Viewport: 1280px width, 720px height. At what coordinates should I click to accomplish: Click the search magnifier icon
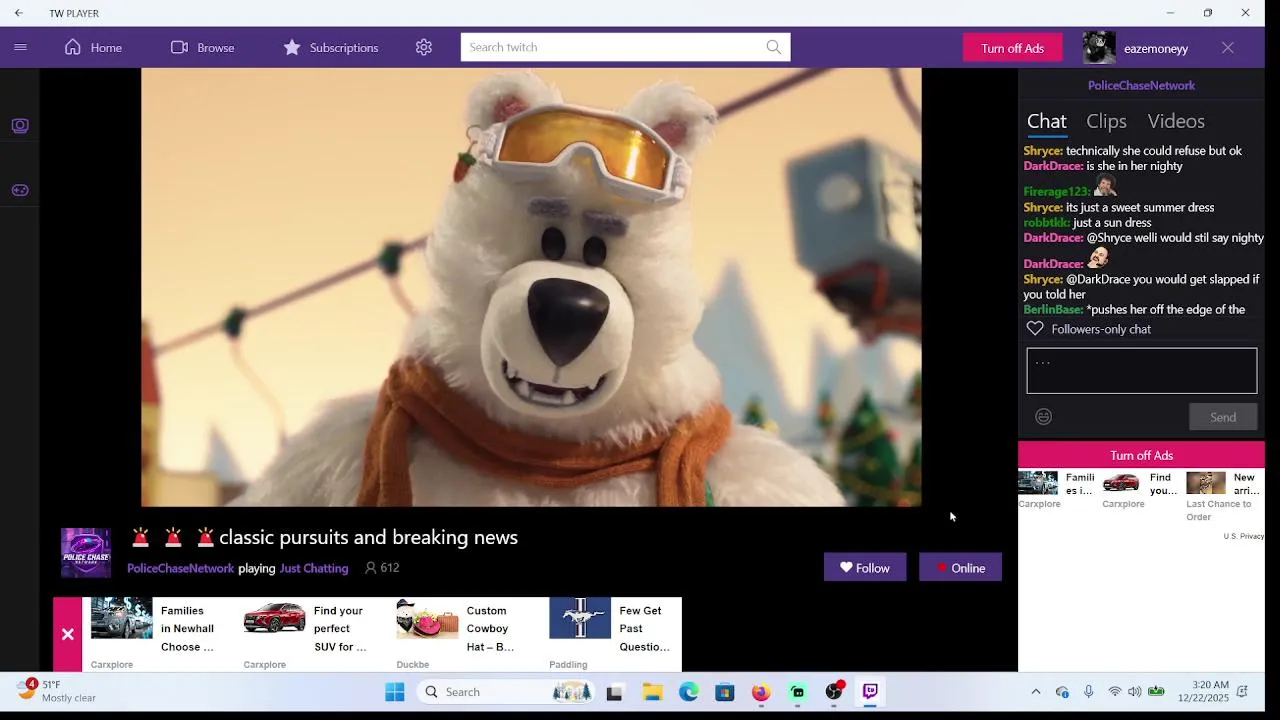(774, 47)
